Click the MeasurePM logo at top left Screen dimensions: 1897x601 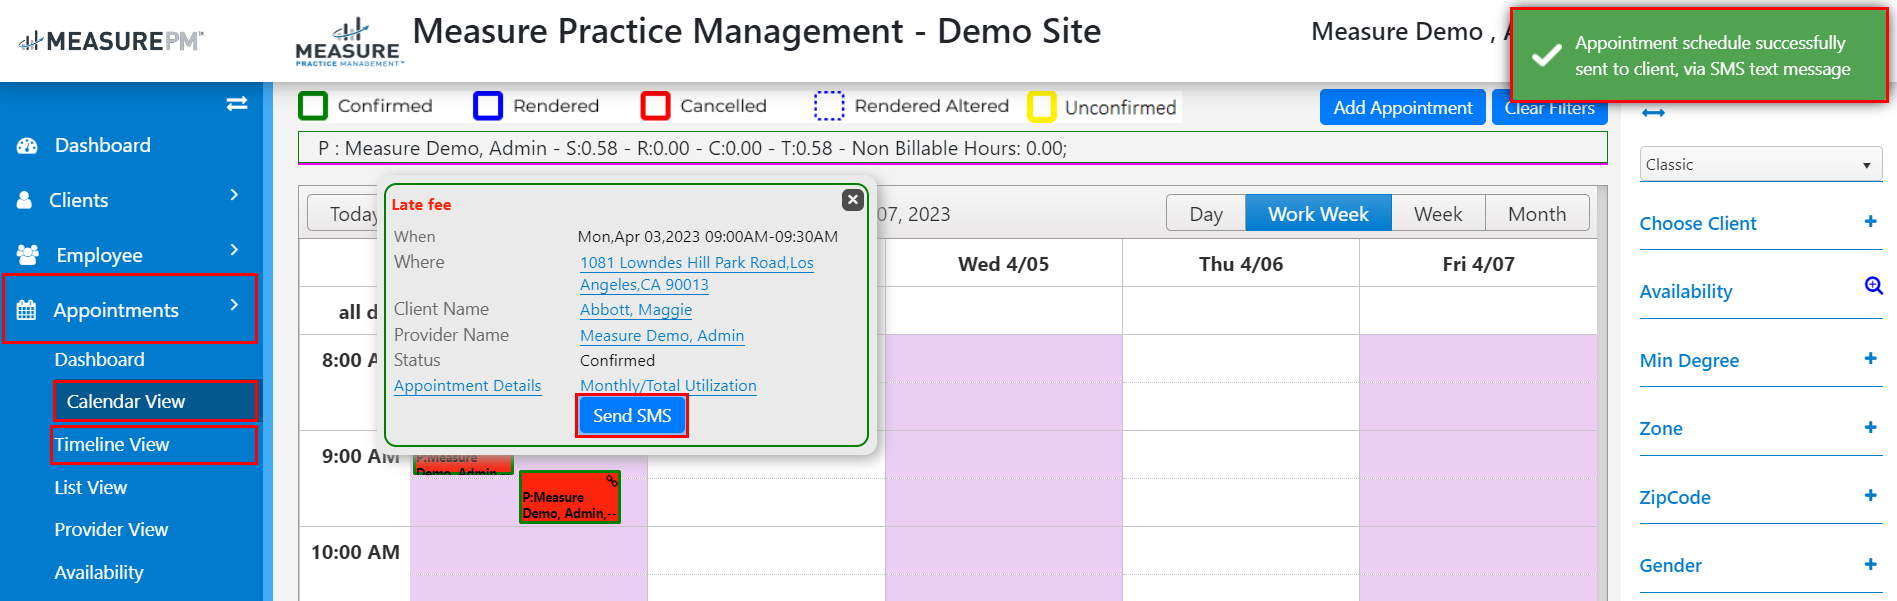pyautogui.click(x=111, y=41)
